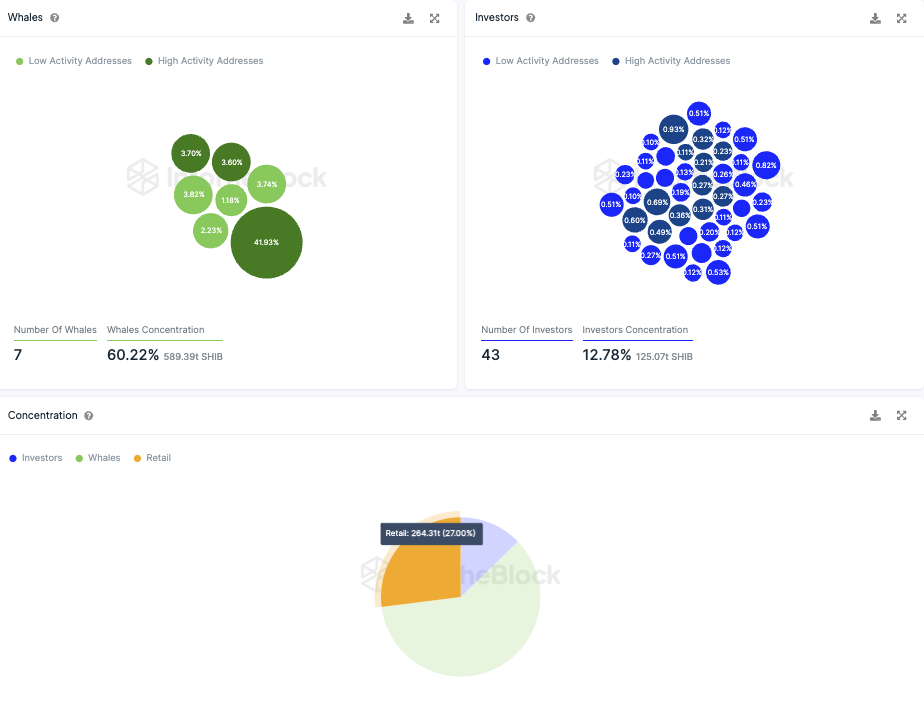This screenshot has width=924, height=714.
Task: Select the 0.19% investor bubble
Action: pos(680,192)
